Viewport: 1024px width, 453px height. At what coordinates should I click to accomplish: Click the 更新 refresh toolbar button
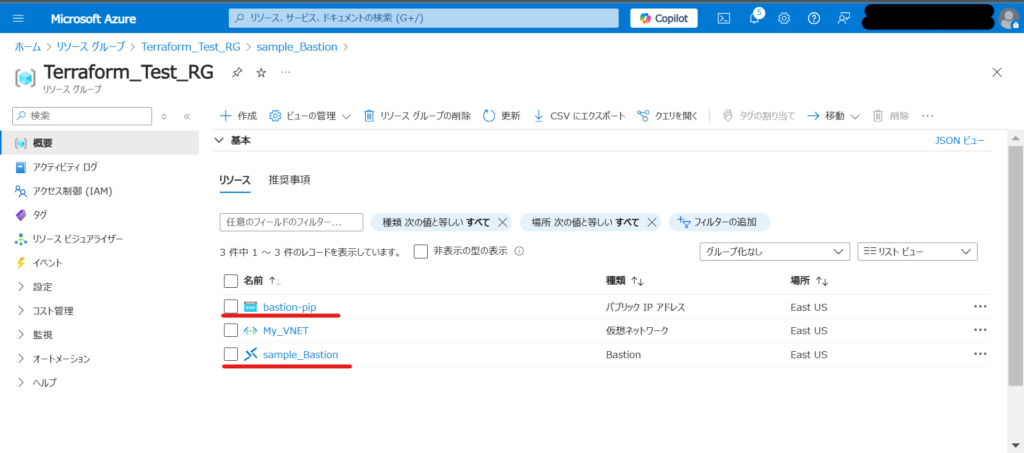501,116
